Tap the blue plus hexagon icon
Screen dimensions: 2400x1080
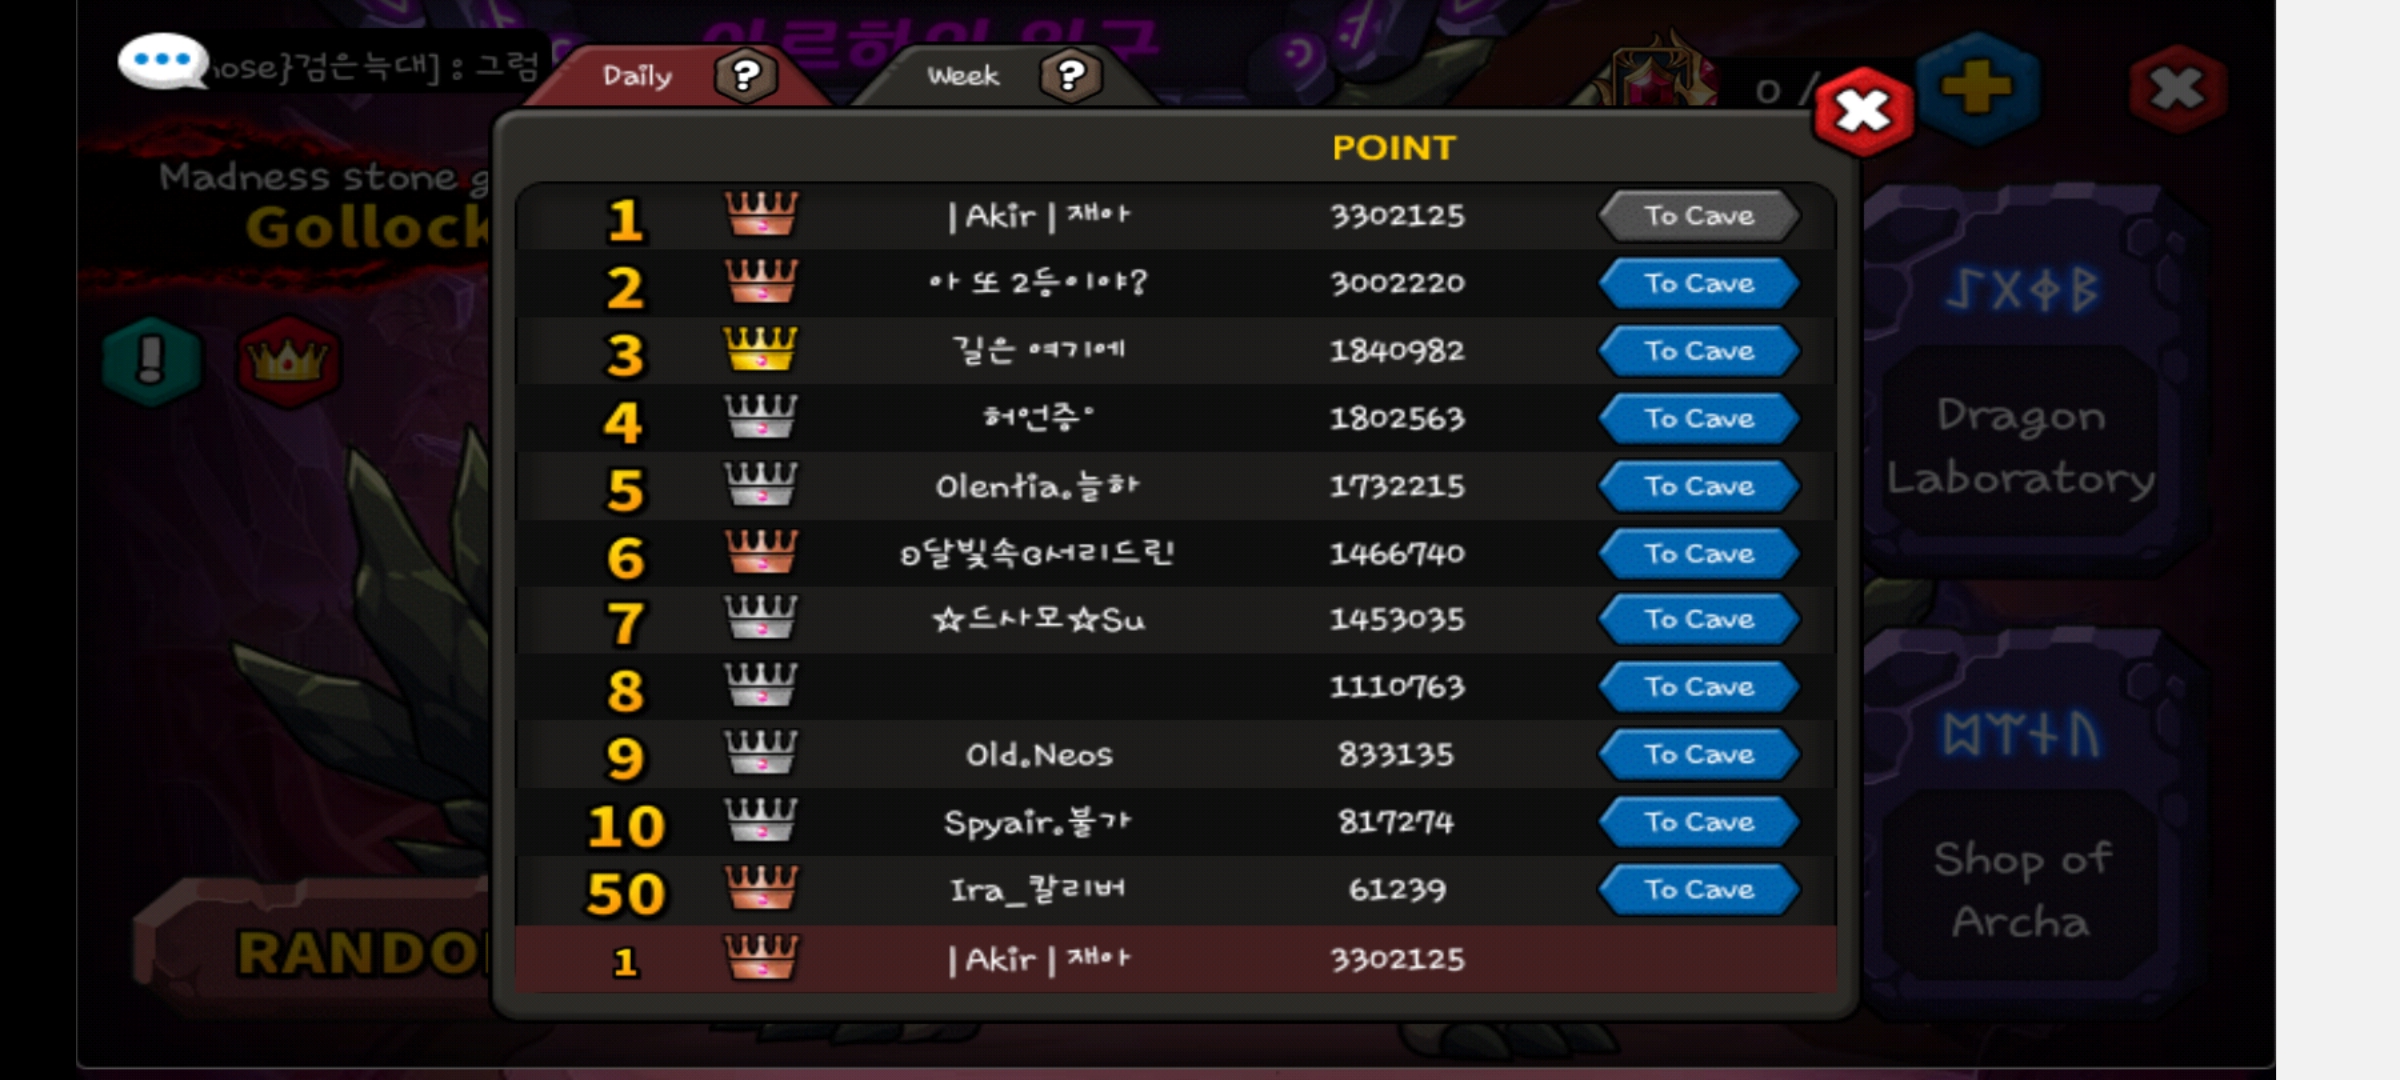tap(1977, 88)
